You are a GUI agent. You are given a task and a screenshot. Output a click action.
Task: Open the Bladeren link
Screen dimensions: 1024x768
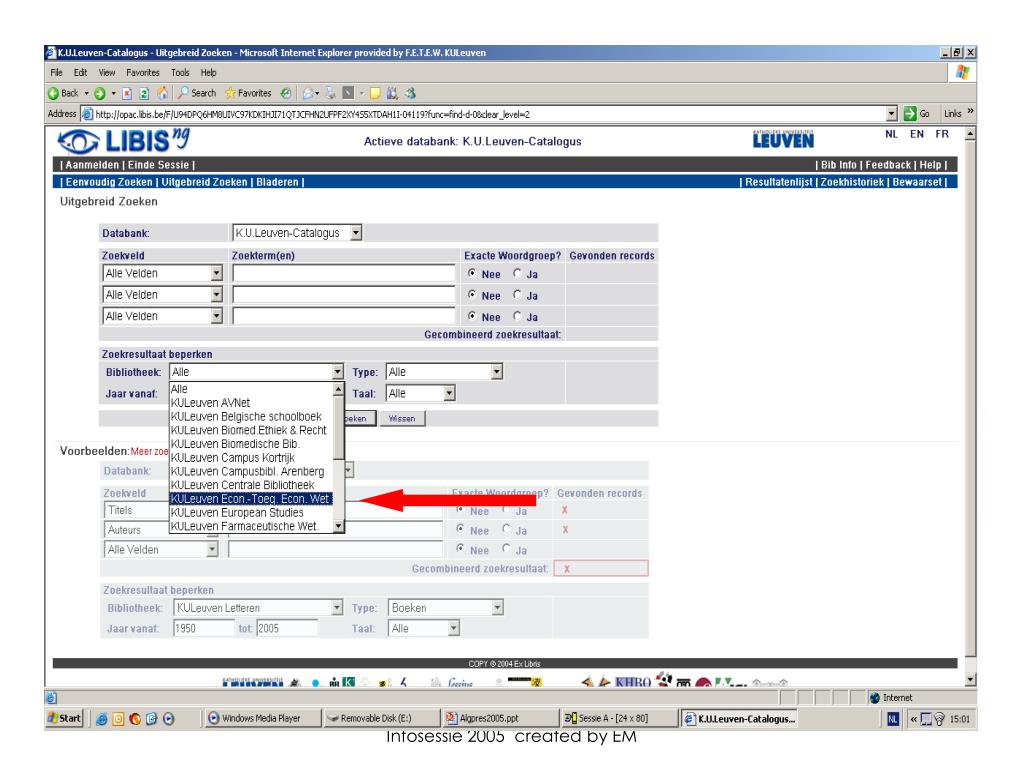click(278, 182)
